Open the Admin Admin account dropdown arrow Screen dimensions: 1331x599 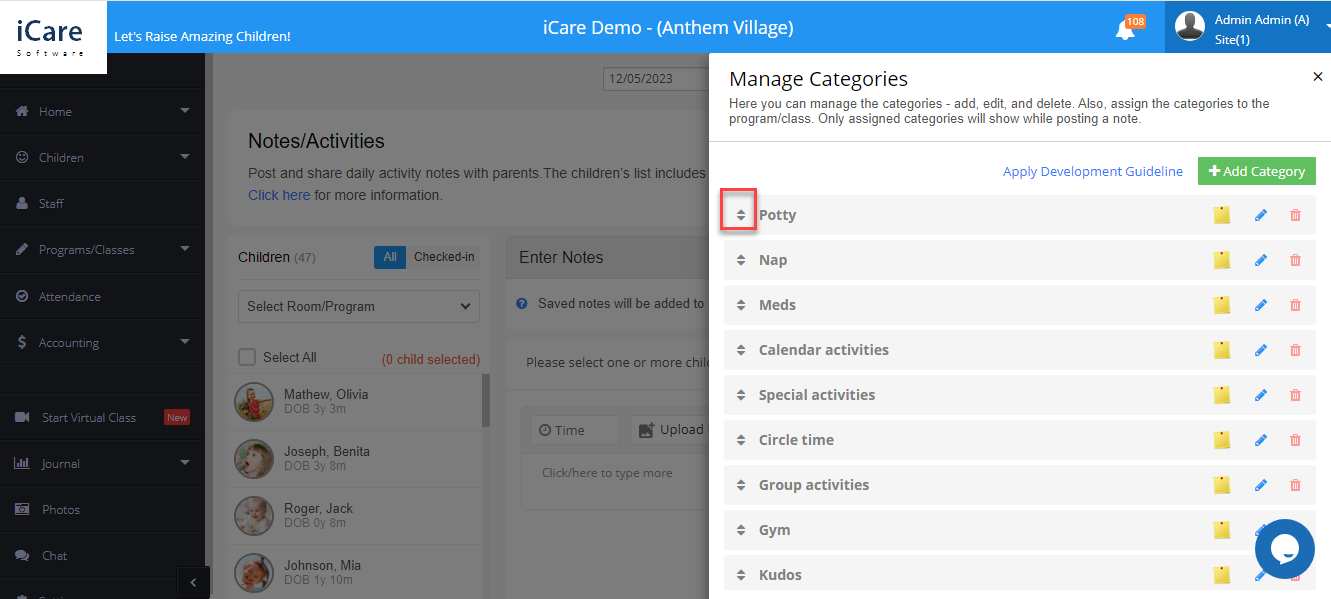pyautogui.click(x=1327, y=28)
